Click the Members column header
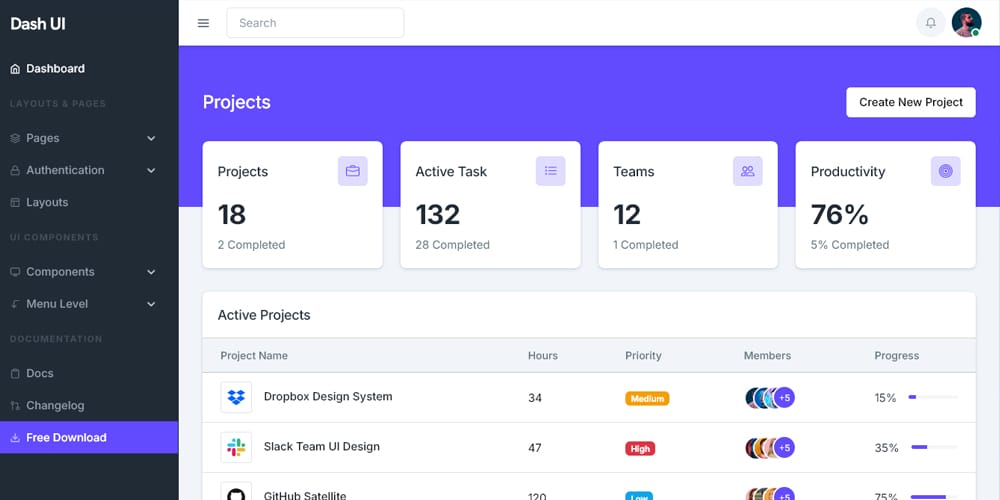Viewport: 1000px width, 500px height. point(767,356)
